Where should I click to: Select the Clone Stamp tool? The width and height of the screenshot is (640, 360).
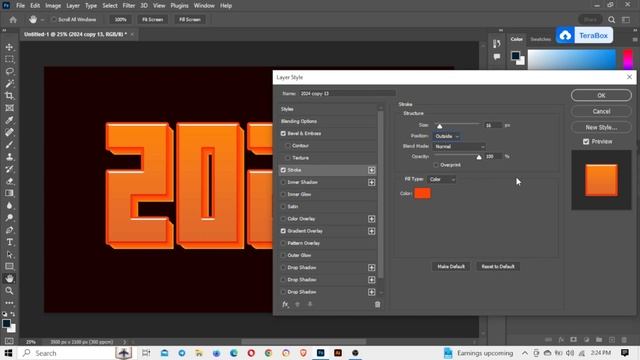[9, 157]
